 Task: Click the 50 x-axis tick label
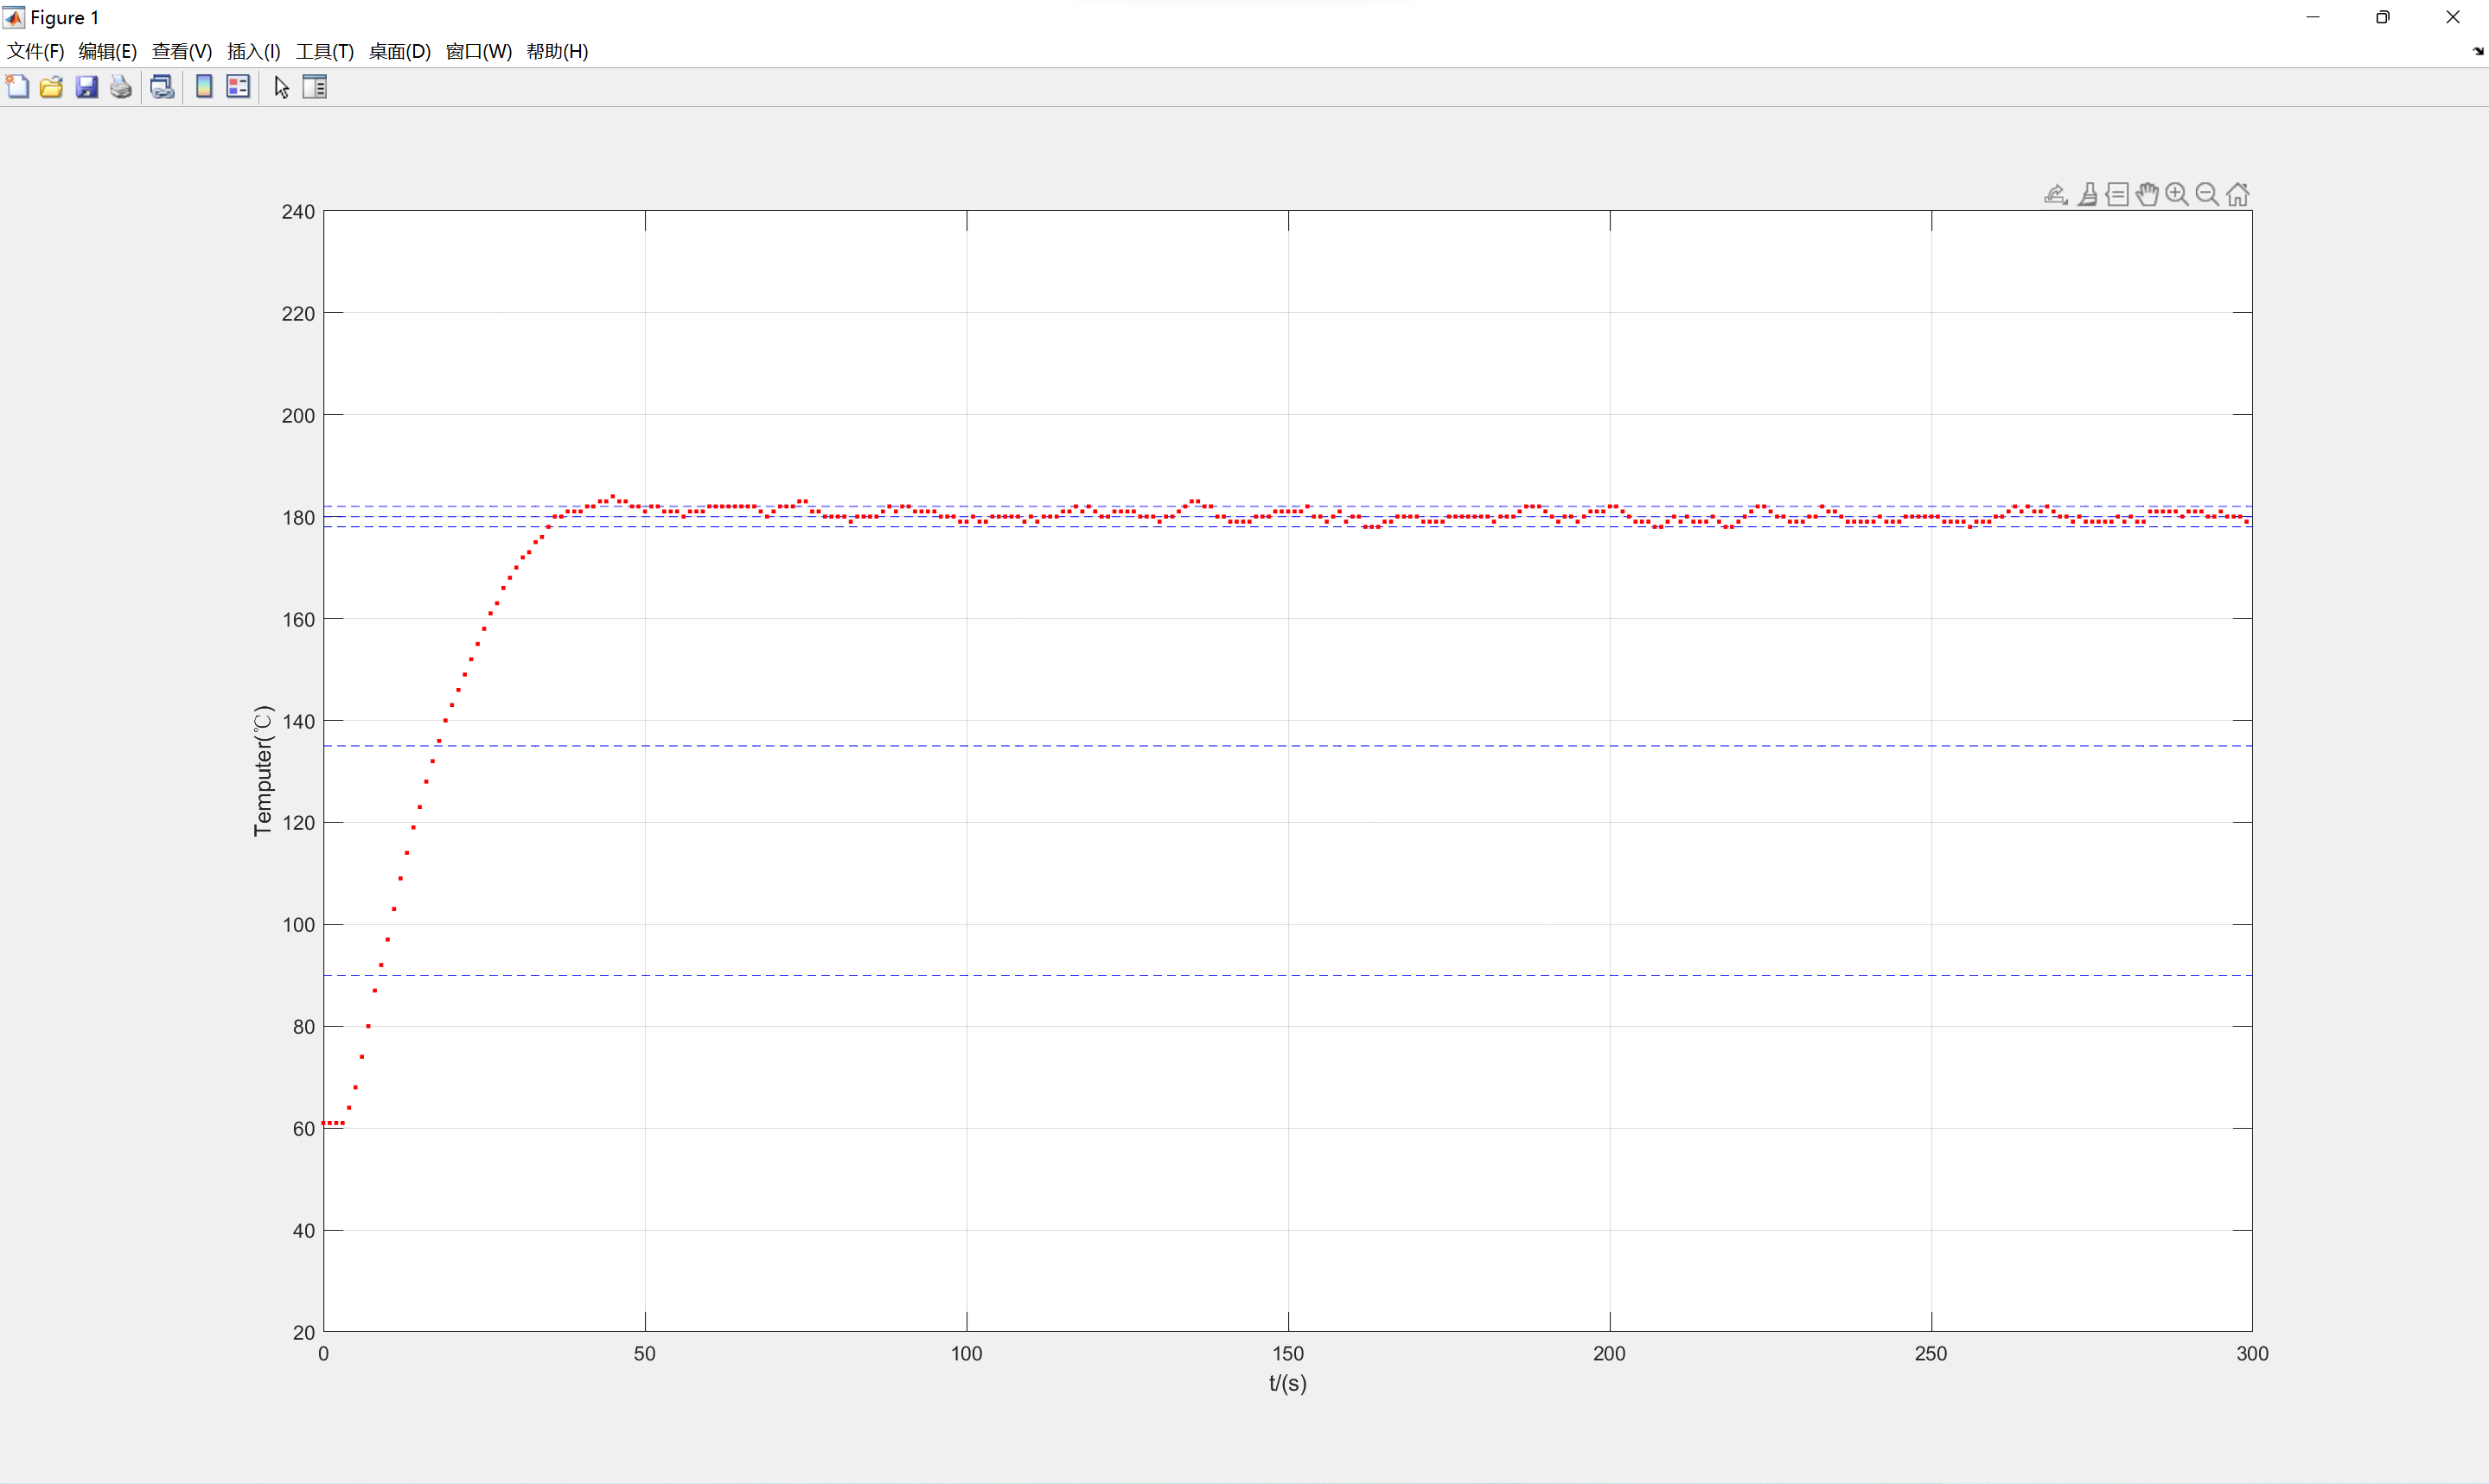(645, 1354)
